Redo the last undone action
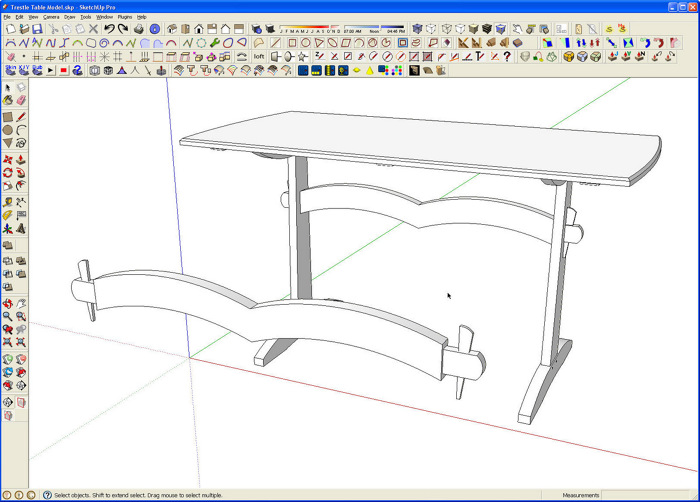This screenshot has width=700, height=502. pos(123,29)
